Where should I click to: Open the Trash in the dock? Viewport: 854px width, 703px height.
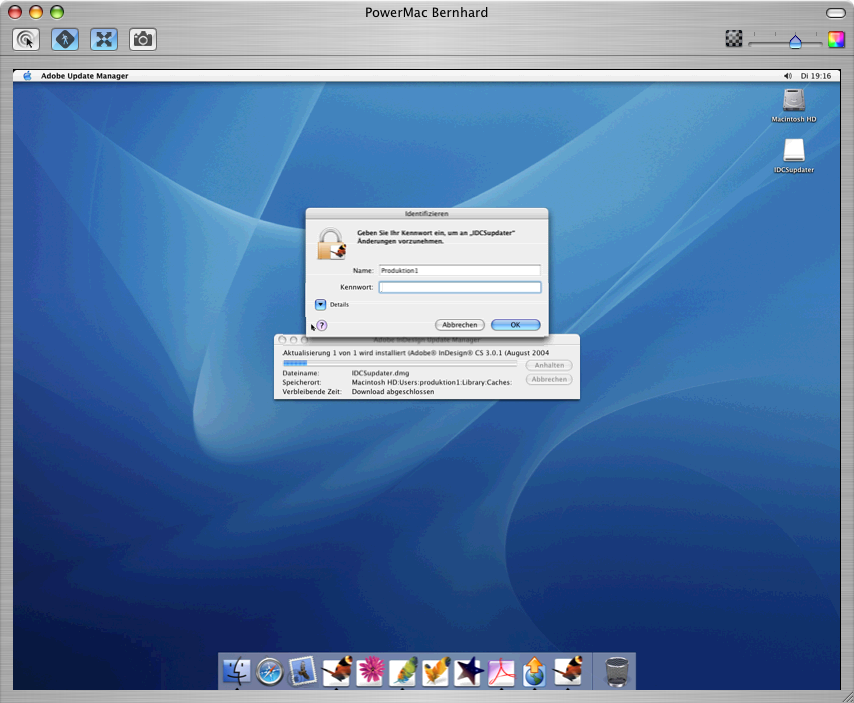click(x=617, y=672)
